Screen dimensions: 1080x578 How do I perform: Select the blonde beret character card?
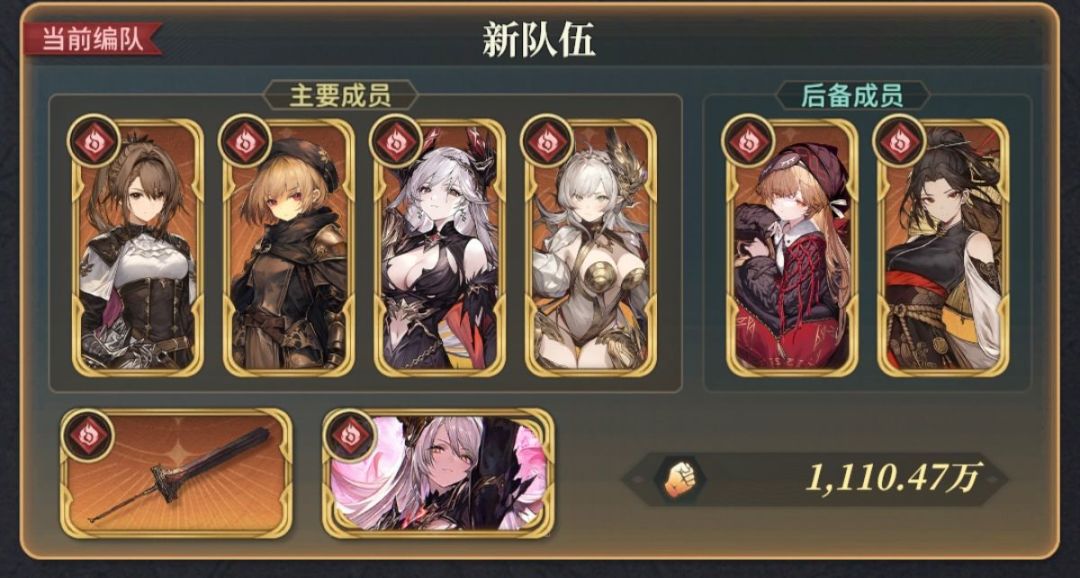(289, 247)
